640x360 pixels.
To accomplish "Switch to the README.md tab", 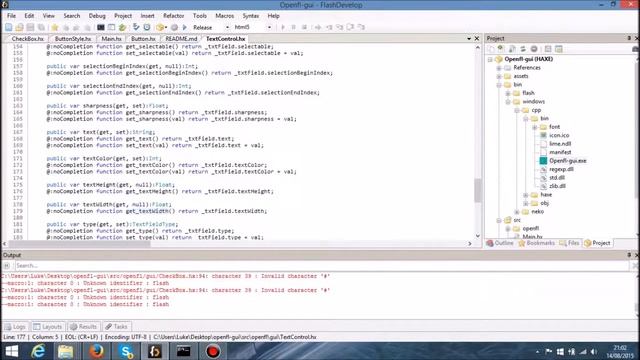I will [x=181, y=39].
